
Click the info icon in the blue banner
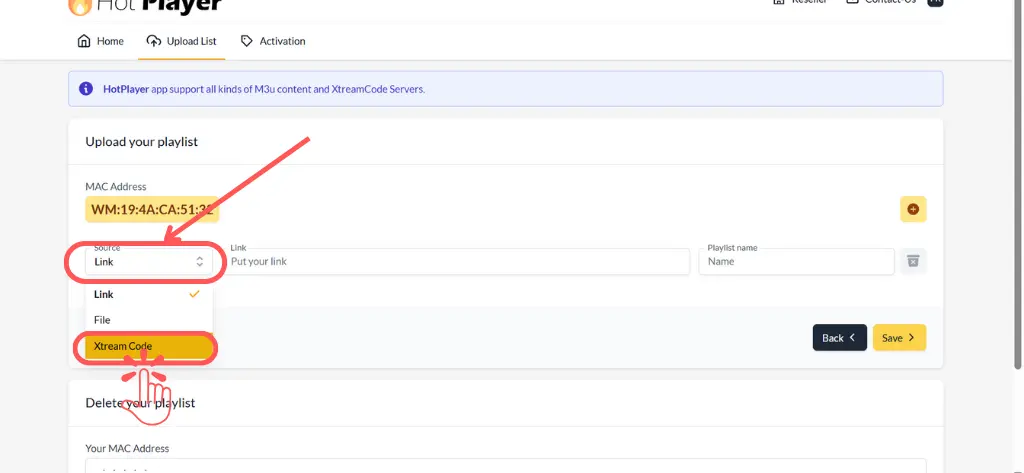tap(86, 89)
